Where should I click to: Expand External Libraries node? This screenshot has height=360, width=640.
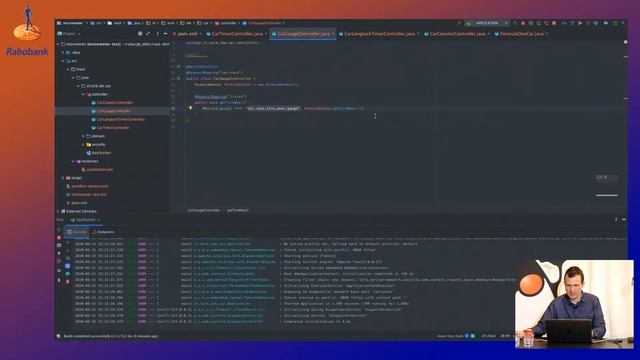(58, 211)
